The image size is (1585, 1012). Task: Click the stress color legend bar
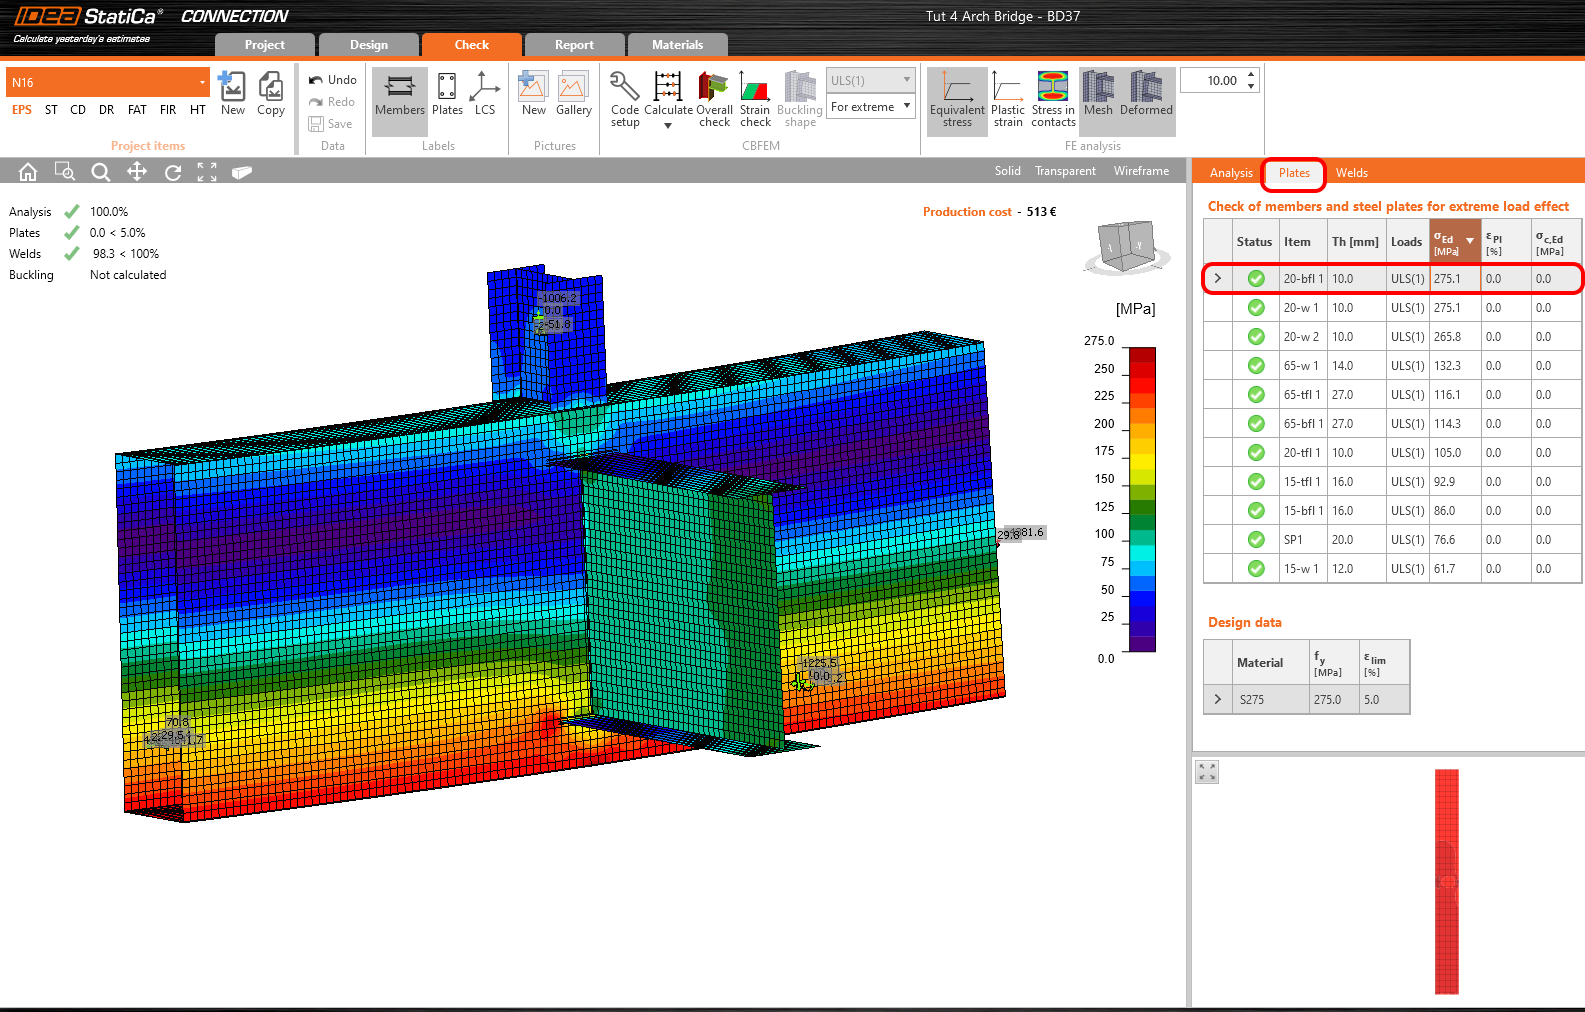point(1142,499)
